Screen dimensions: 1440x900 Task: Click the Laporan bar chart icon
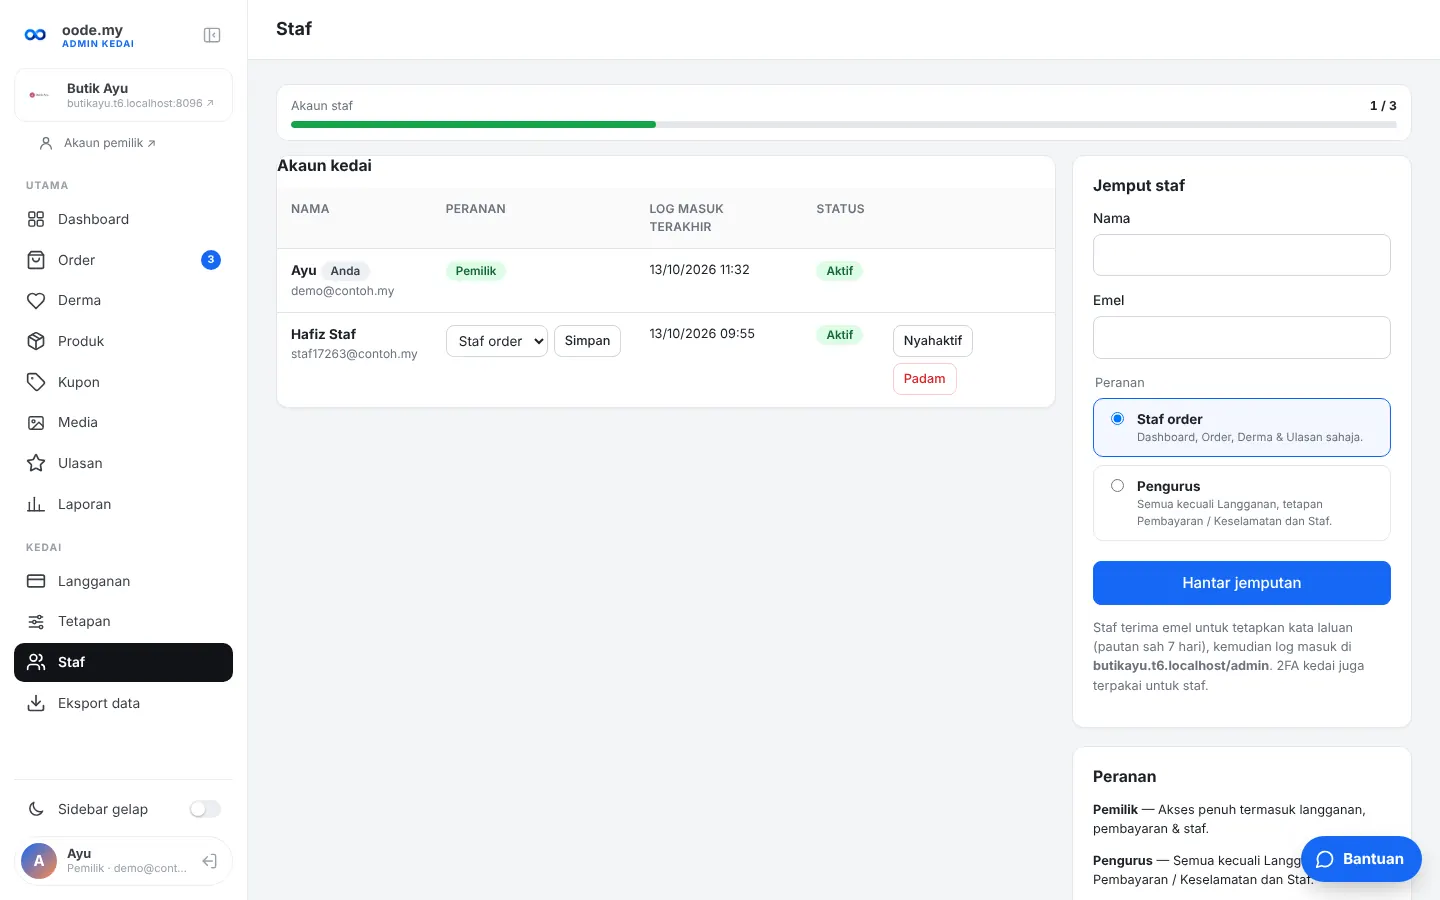(x=36, y=504)
